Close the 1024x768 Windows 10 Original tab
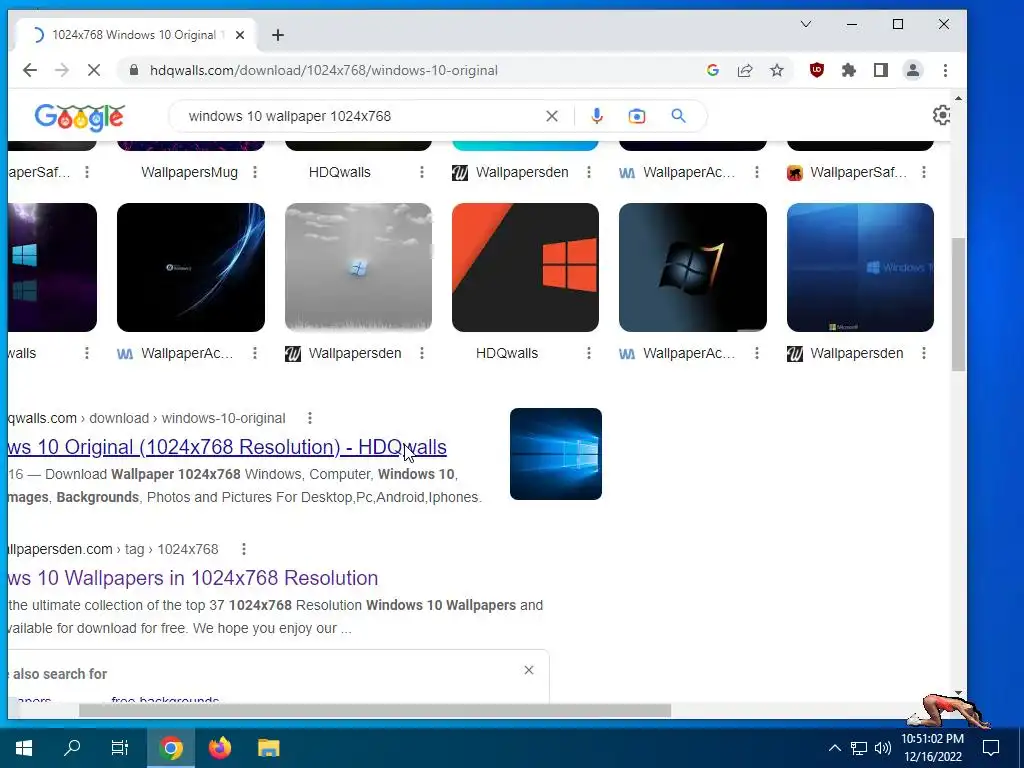Viewport: 1024px width, 768px height. 240,35
